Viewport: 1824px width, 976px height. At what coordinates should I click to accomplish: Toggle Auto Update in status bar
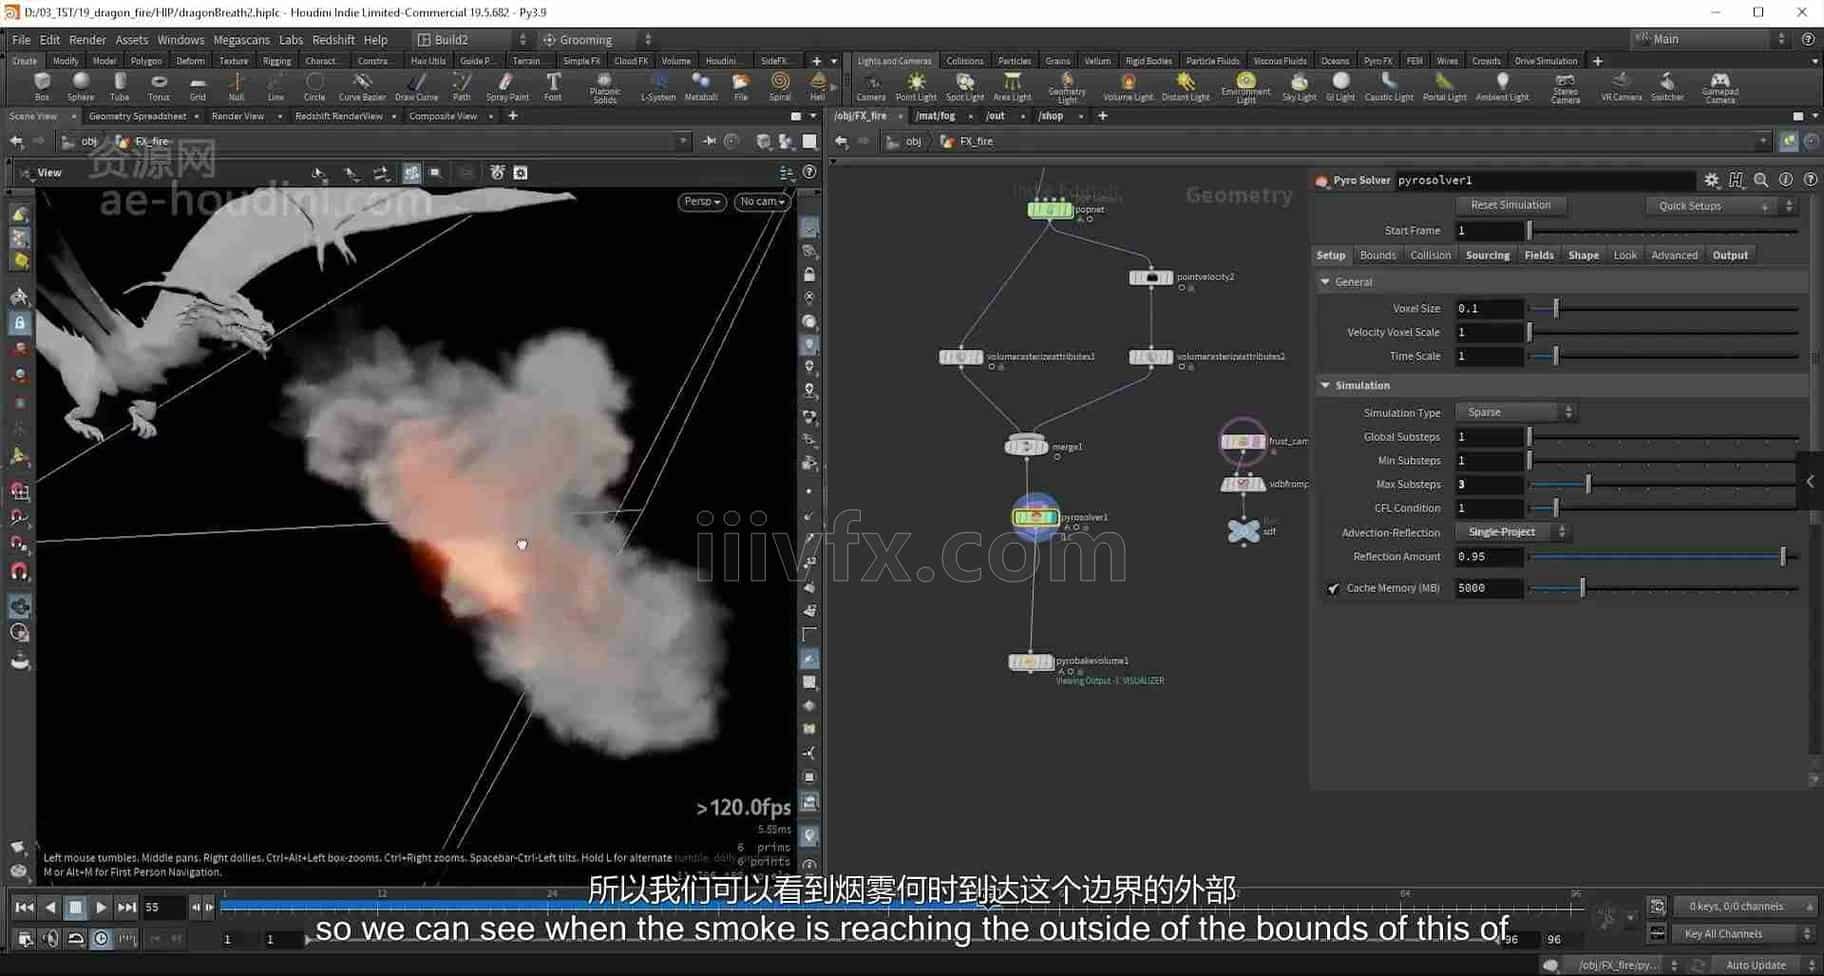[x=1756, y=965]
